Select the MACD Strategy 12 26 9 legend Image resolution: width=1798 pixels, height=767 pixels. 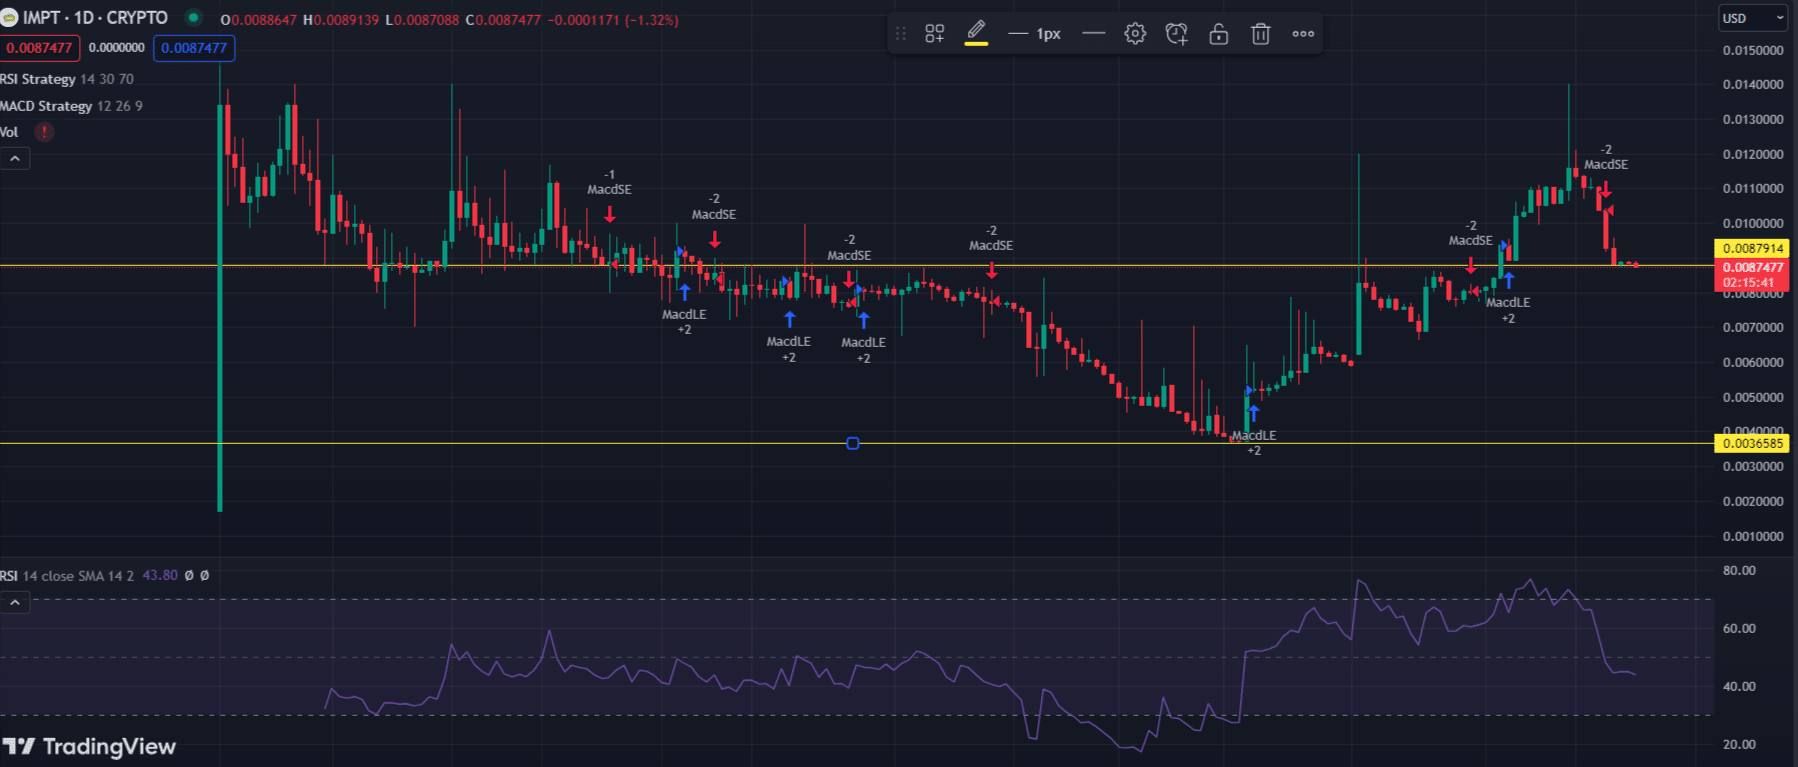click(71, 106)
